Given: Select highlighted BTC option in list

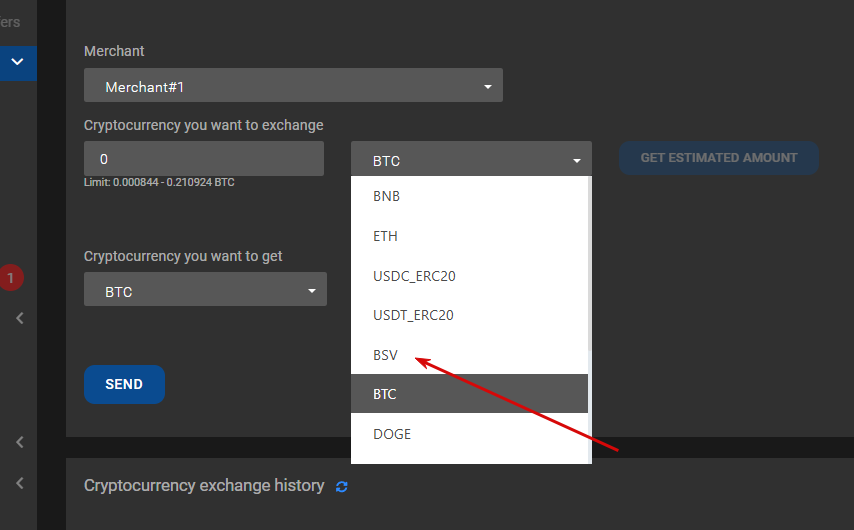Looking at the screenshot, I should point(469,393).
